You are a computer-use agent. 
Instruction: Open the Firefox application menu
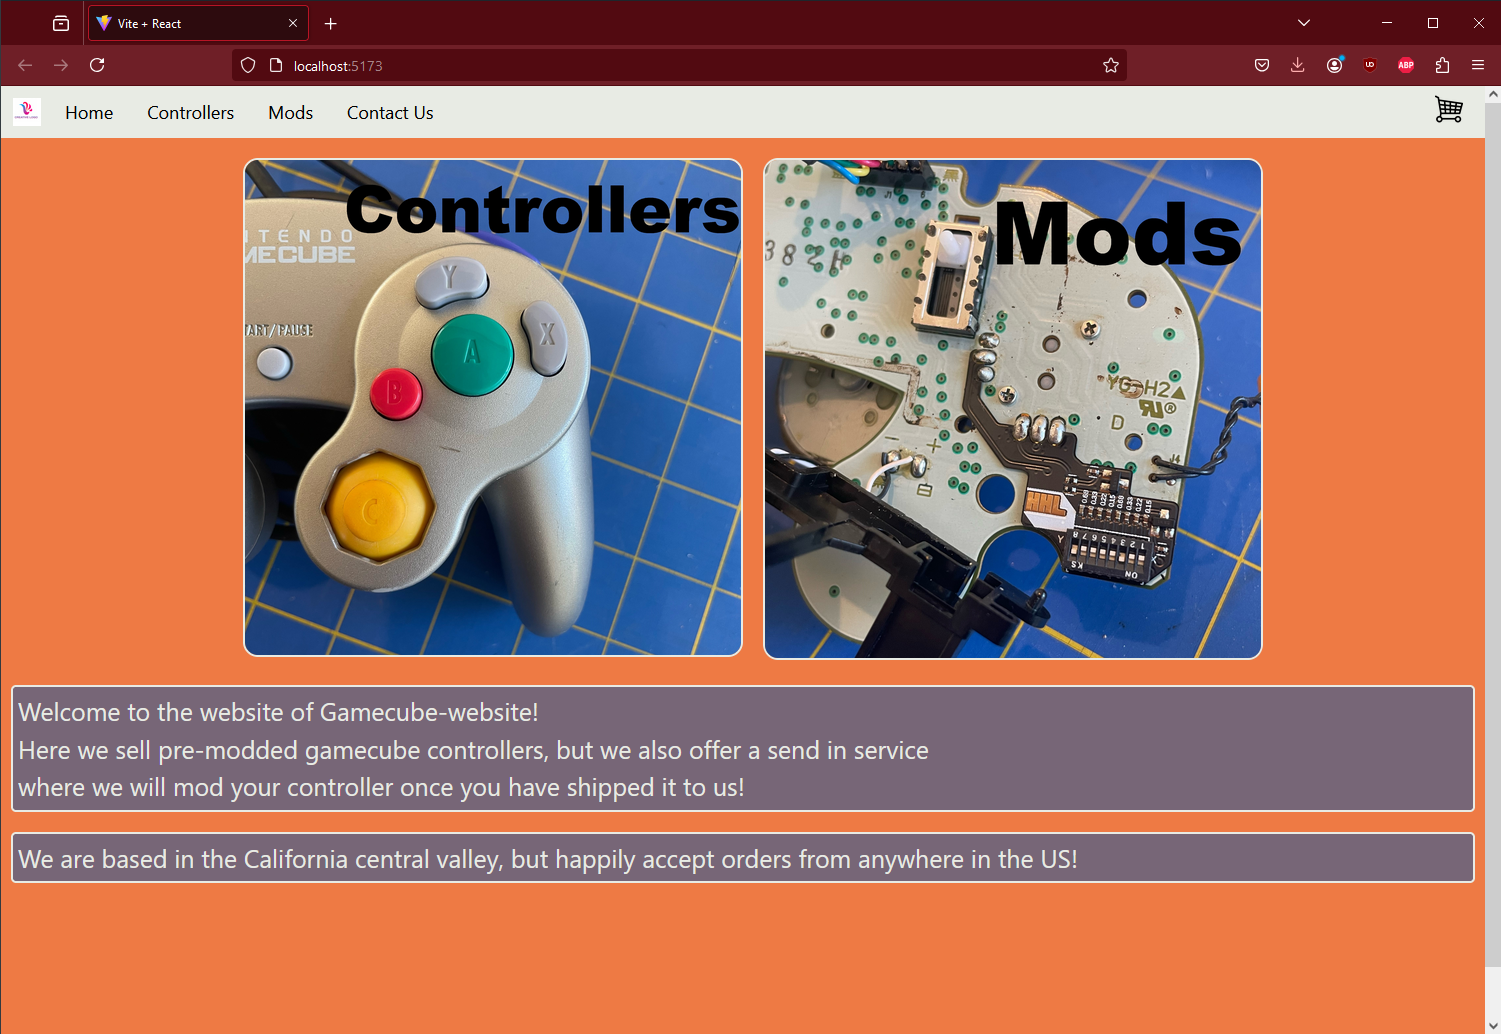(x=1477, y=65)
